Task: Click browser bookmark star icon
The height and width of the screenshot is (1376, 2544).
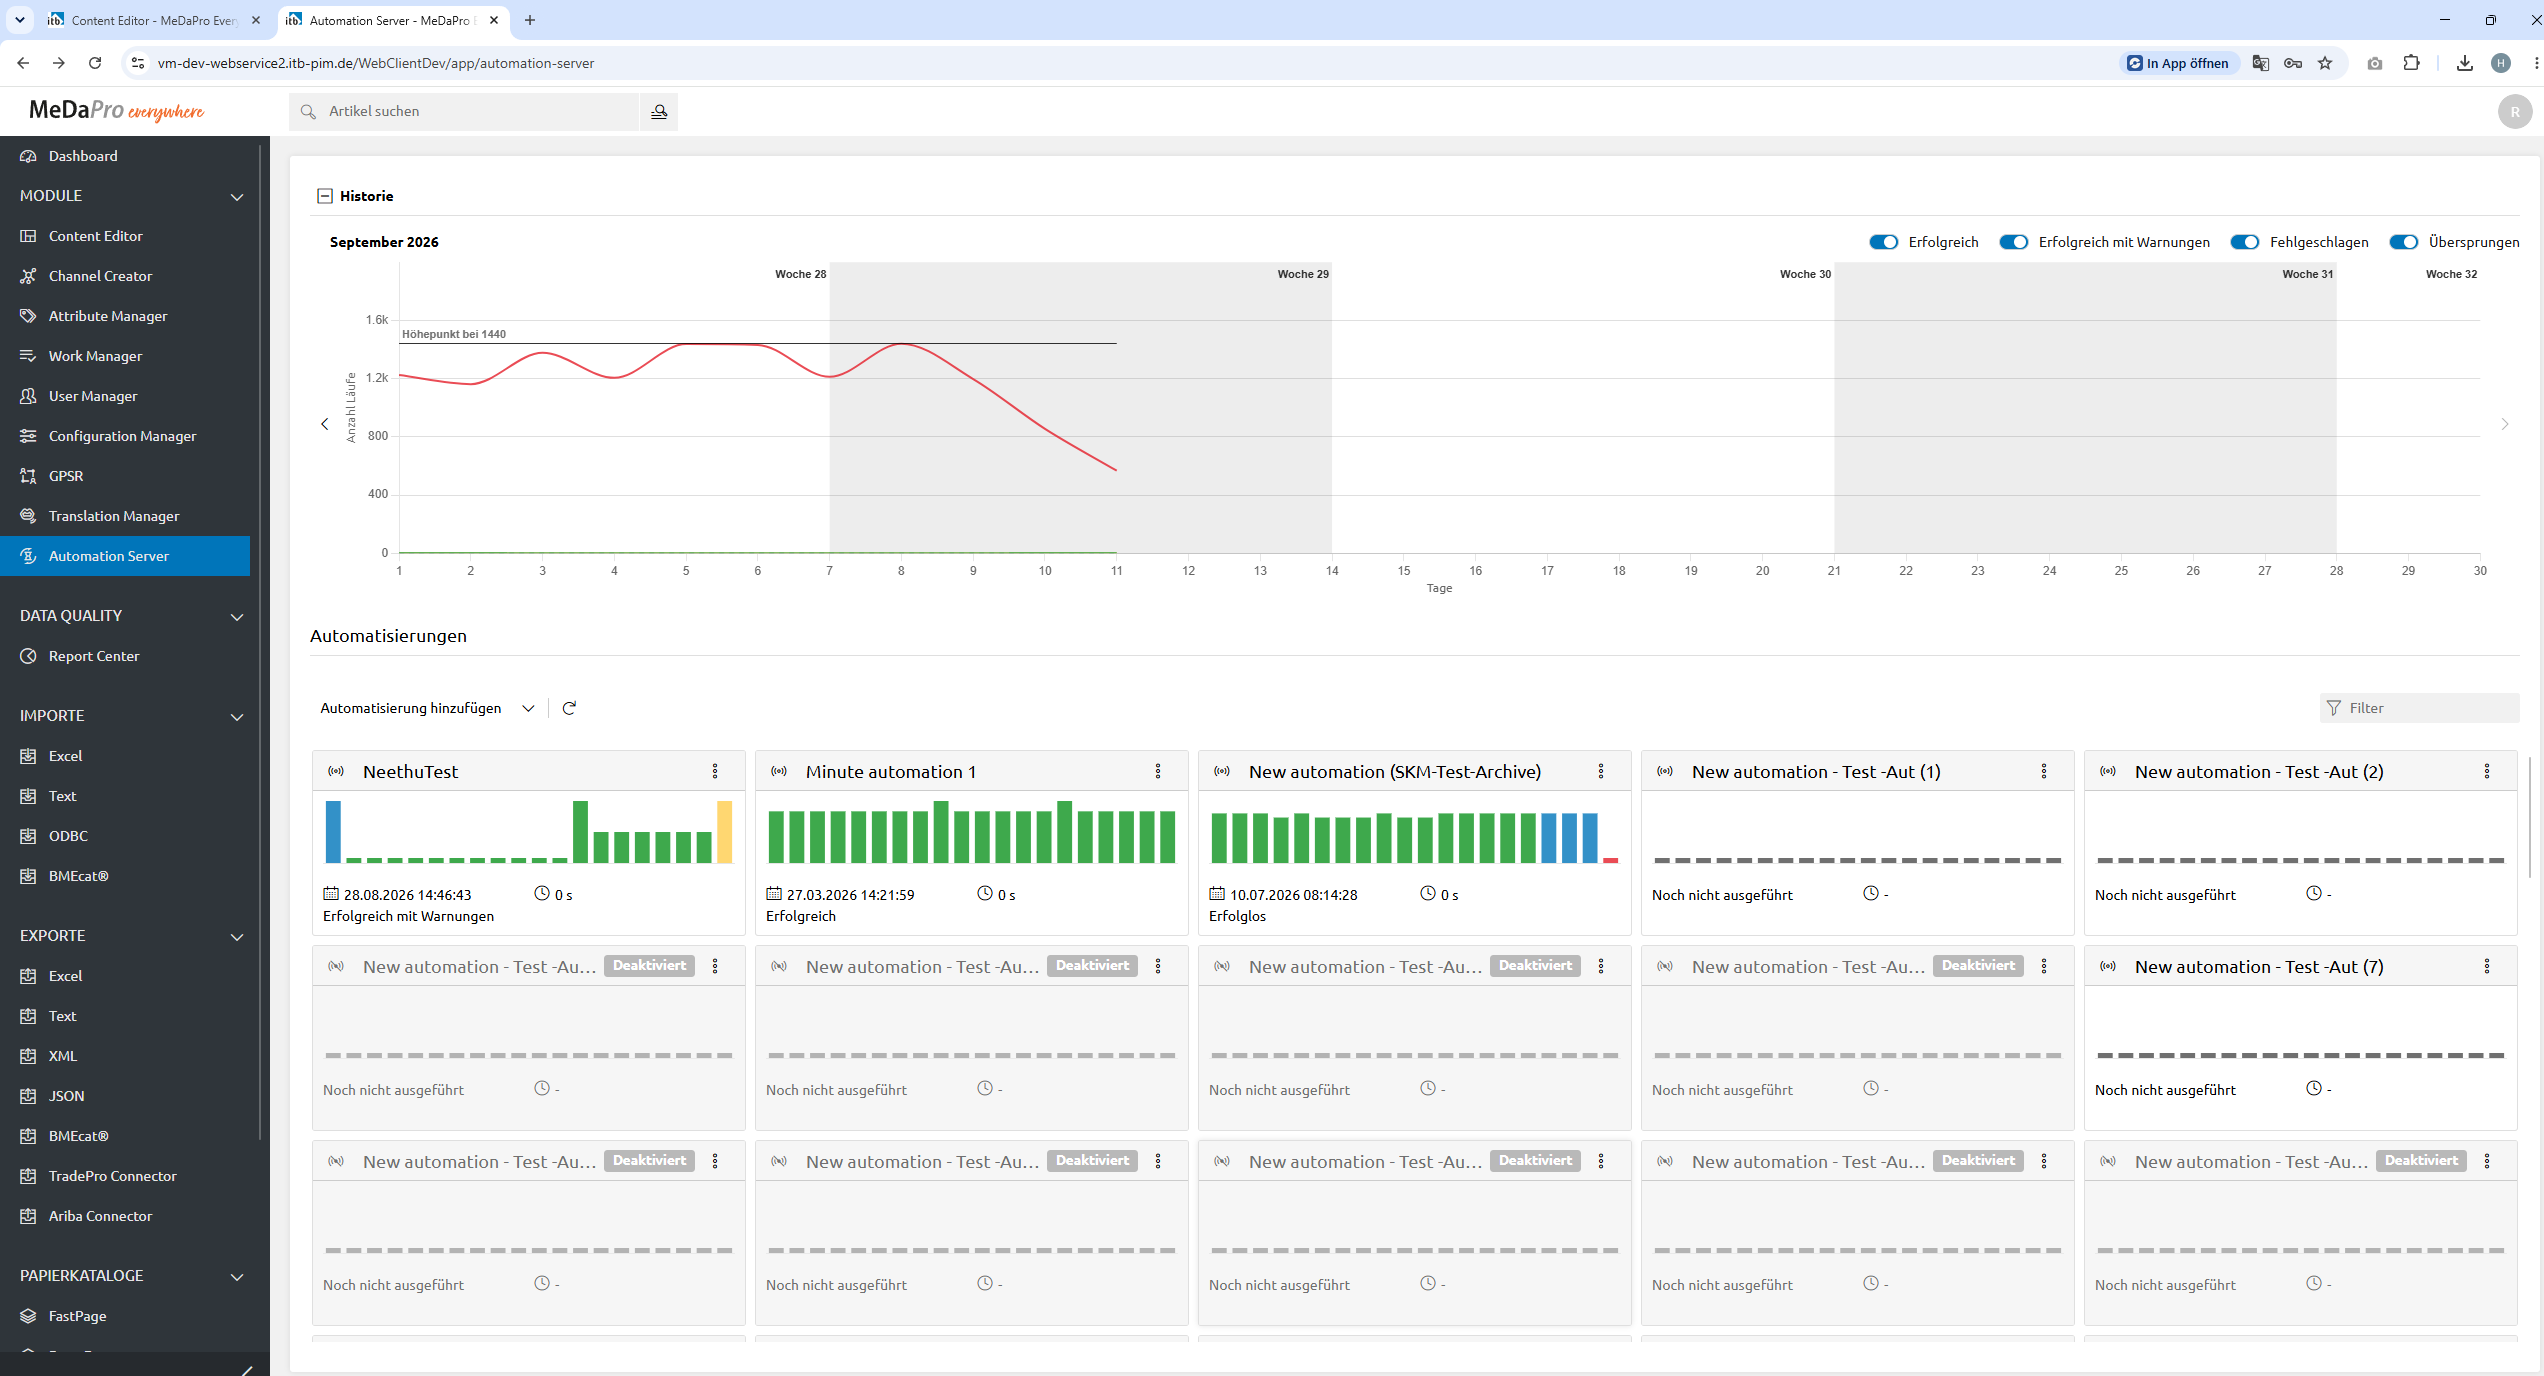Action: (2325, 63)
